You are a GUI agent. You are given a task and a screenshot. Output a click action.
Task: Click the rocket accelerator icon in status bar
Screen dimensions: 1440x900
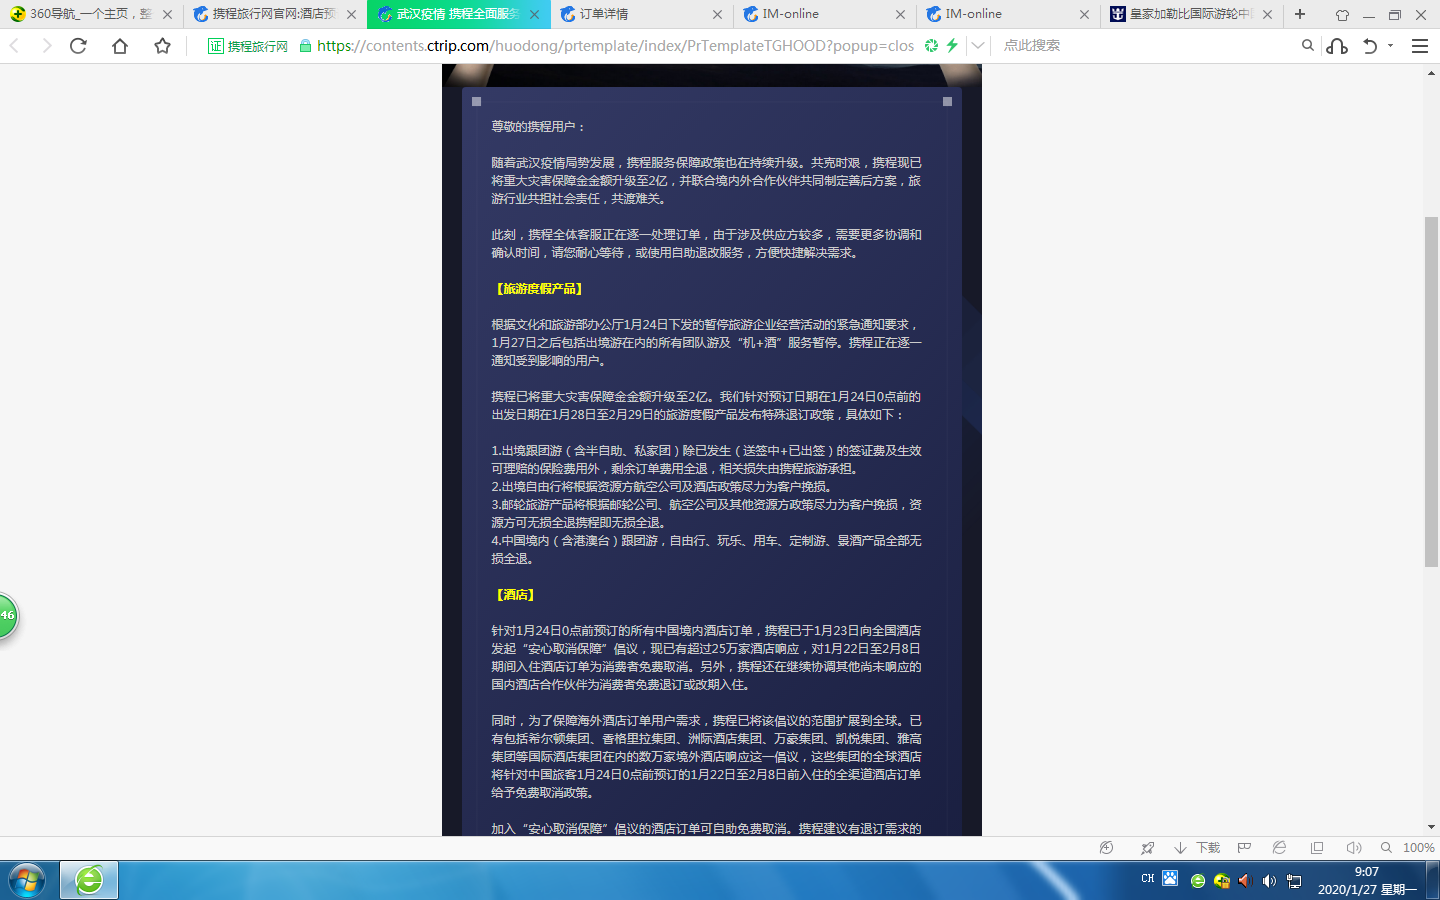click(1147, 848)
